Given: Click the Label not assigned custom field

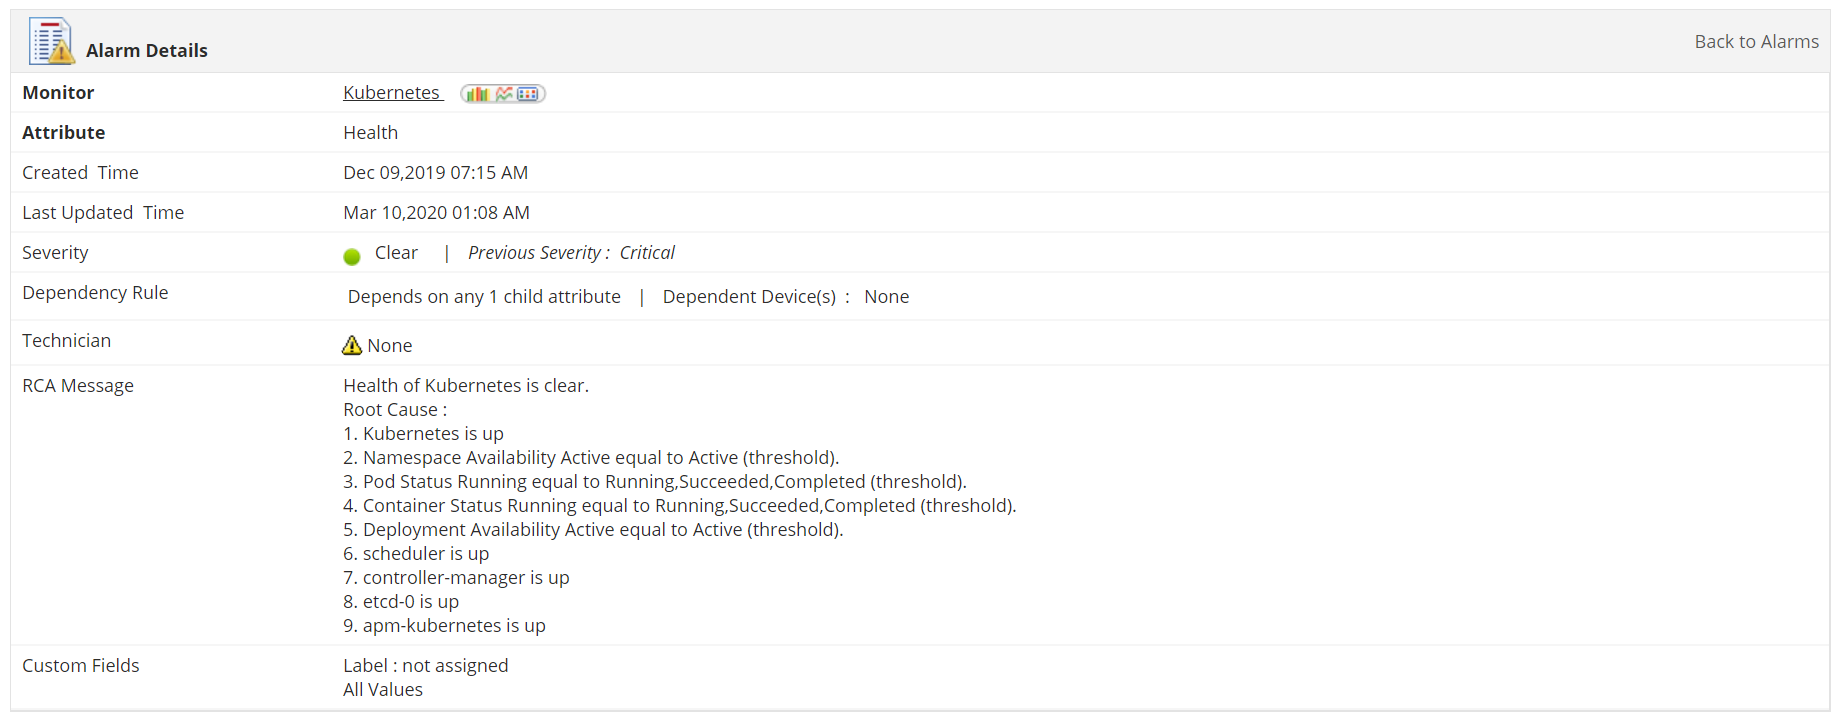Looking at the screenshot, I should (425, 665).
